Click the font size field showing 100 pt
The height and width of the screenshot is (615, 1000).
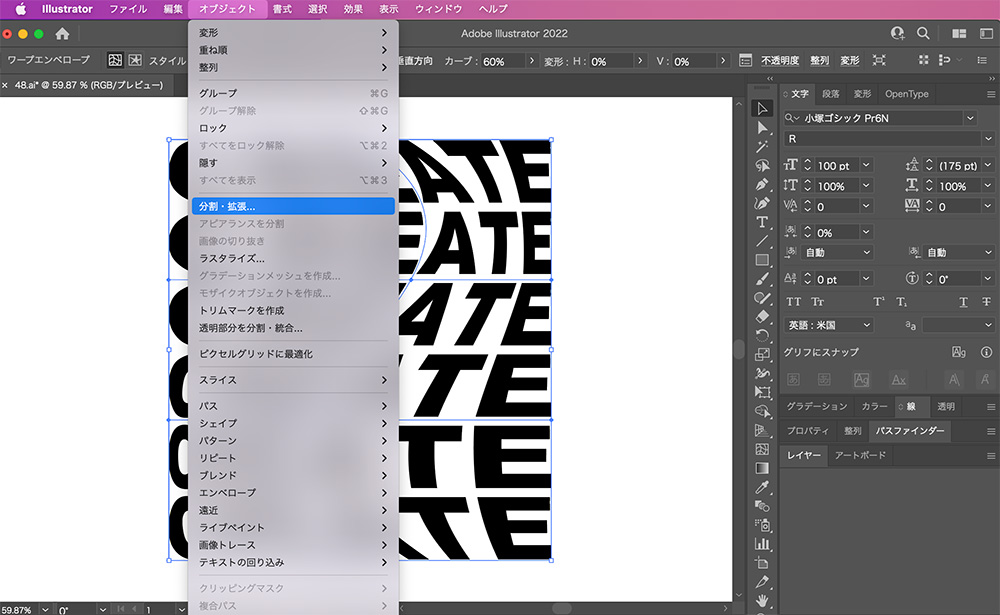tap(834, 165)
